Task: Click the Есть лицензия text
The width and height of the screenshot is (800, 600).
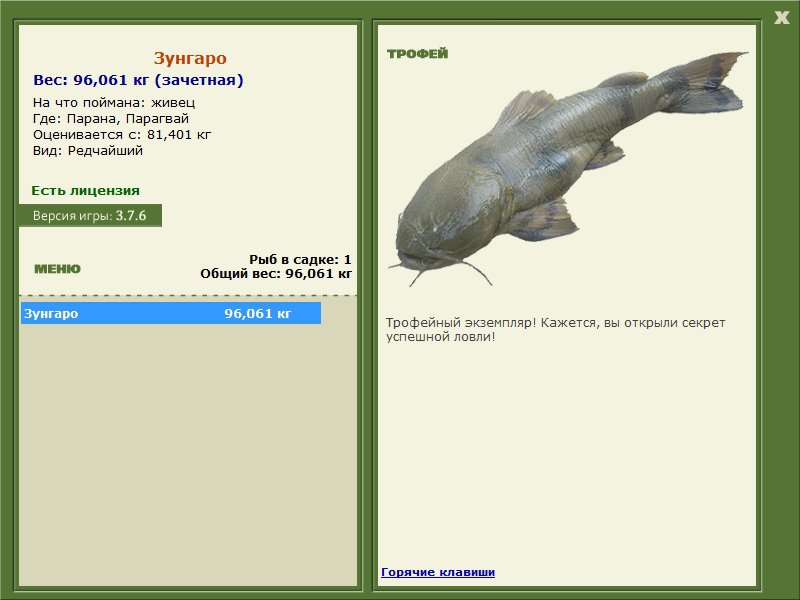Action: coord(85,190)
